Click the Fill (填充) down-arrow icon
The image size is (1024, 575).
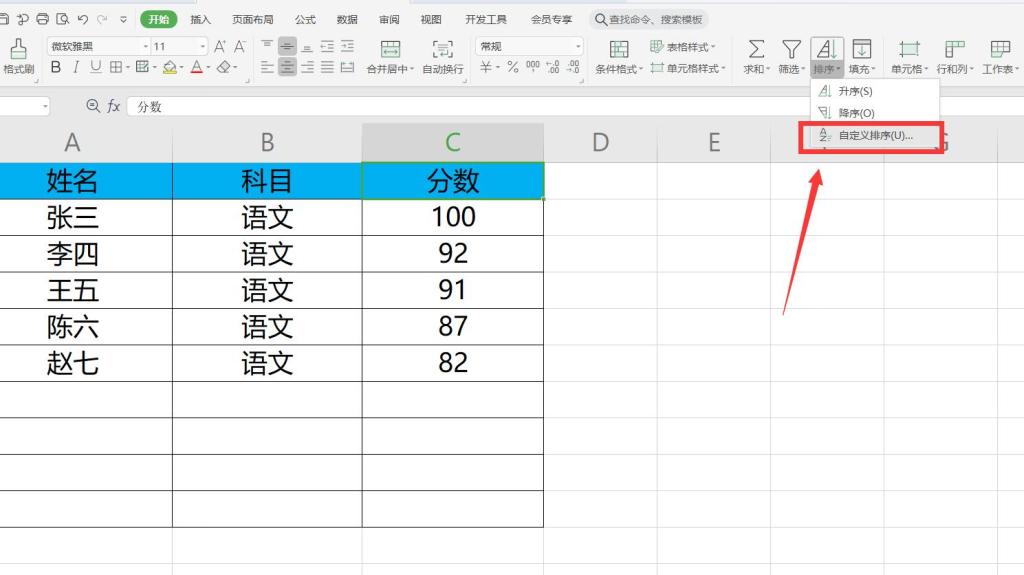pos(861,49)
